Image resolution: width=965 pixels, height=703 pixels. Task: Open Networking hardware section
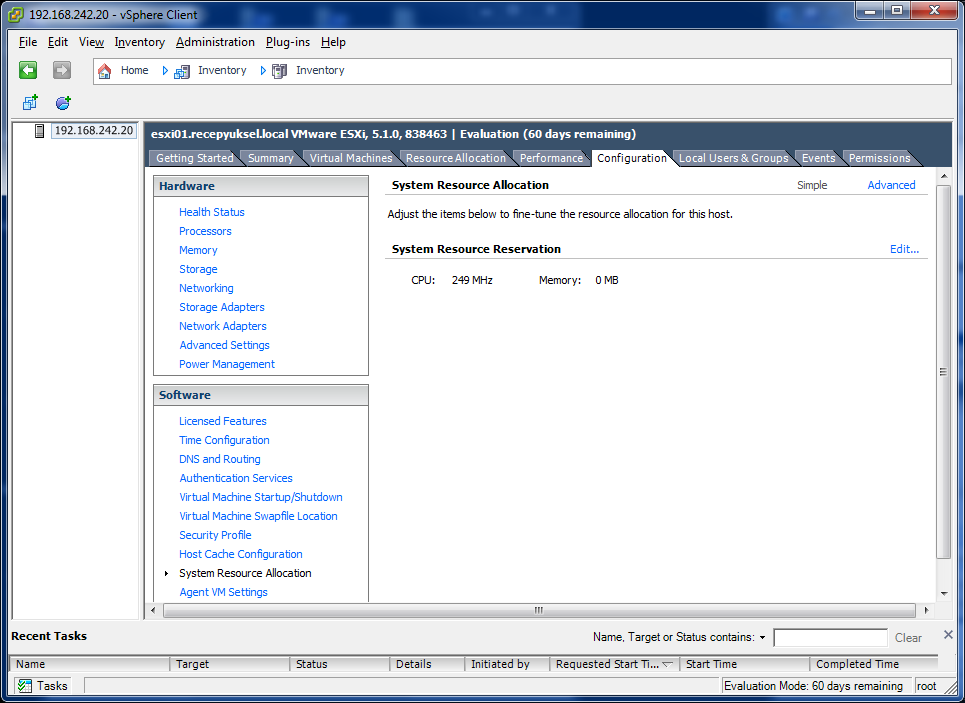click(x=206, y=288)
